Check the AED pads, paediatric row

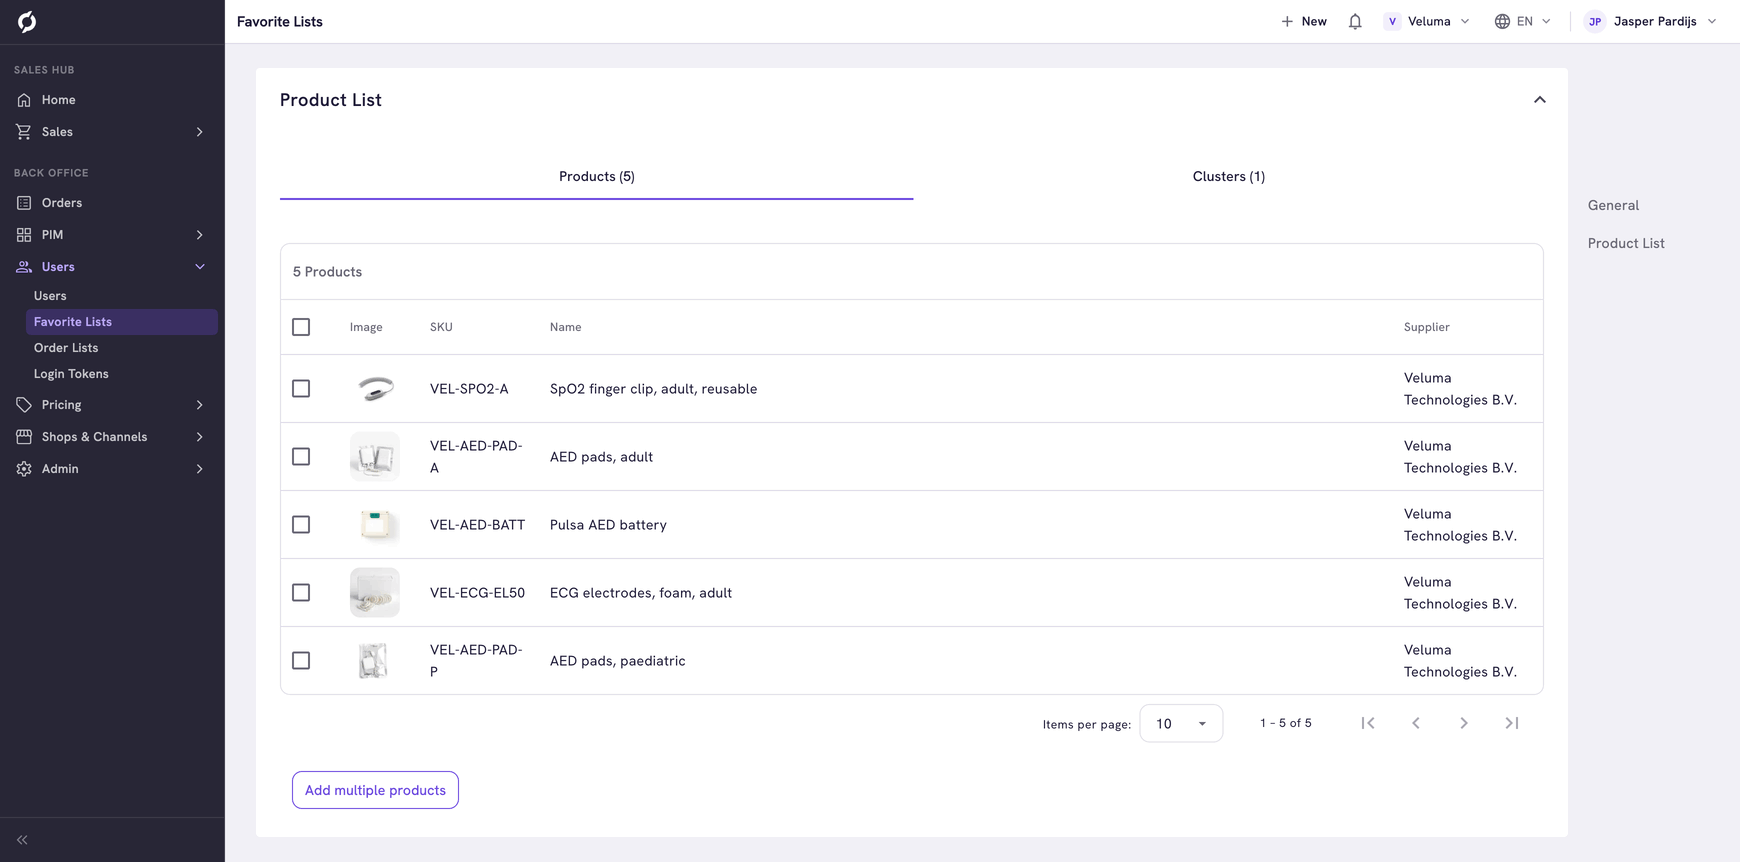coord(301,661)
